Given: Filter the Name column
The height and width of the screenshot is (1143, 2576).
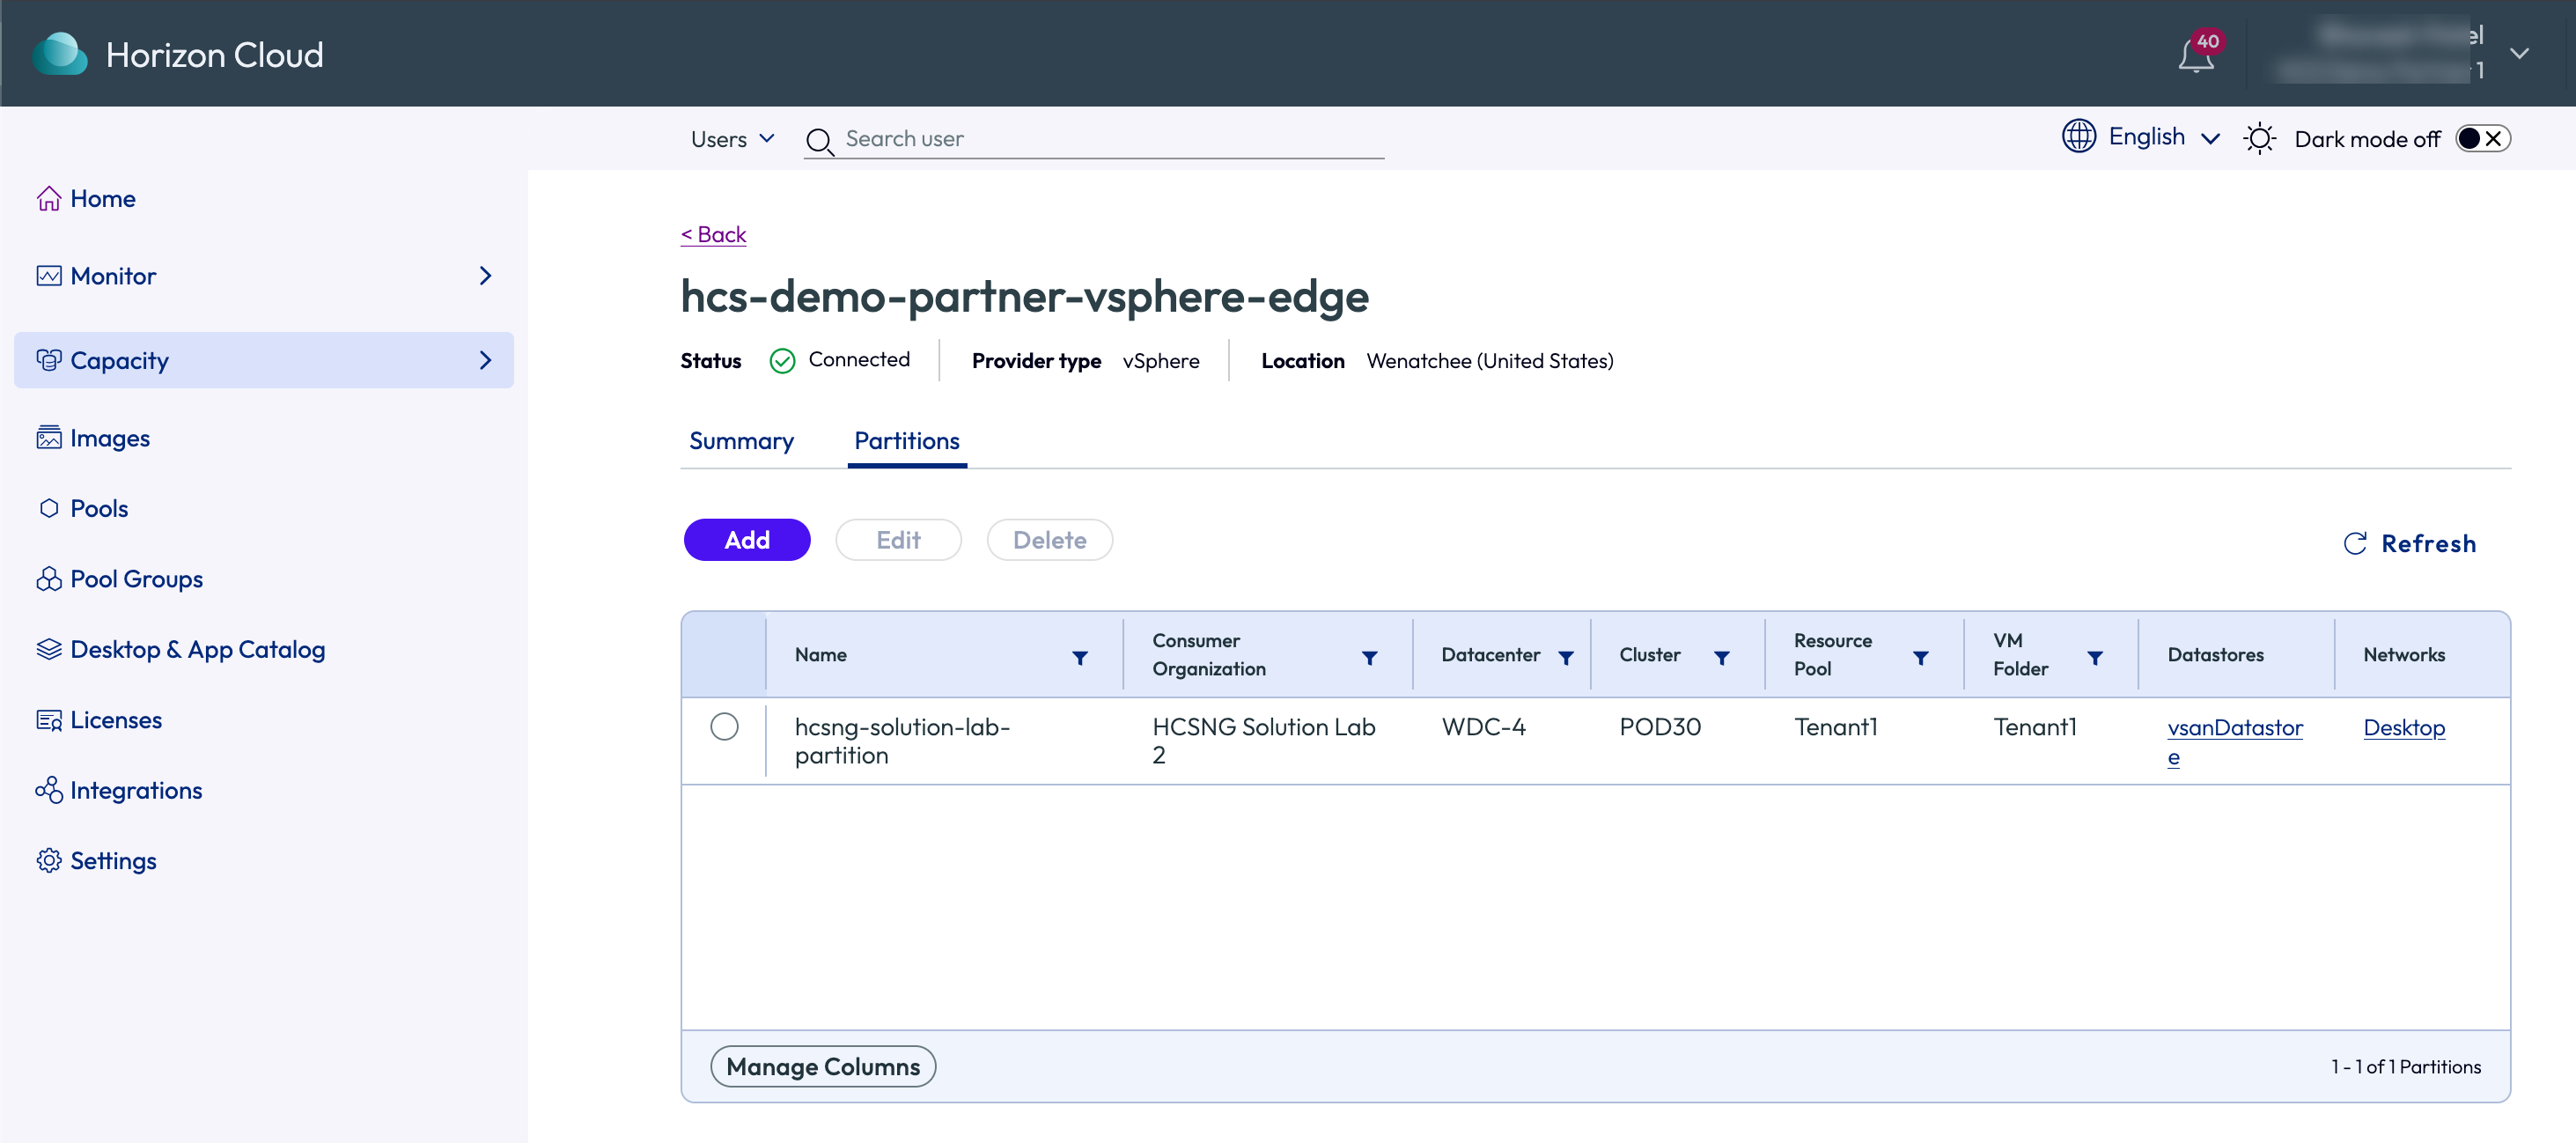Looking at the screenshot, I should pyautogui.click(x=1080, y=658).
